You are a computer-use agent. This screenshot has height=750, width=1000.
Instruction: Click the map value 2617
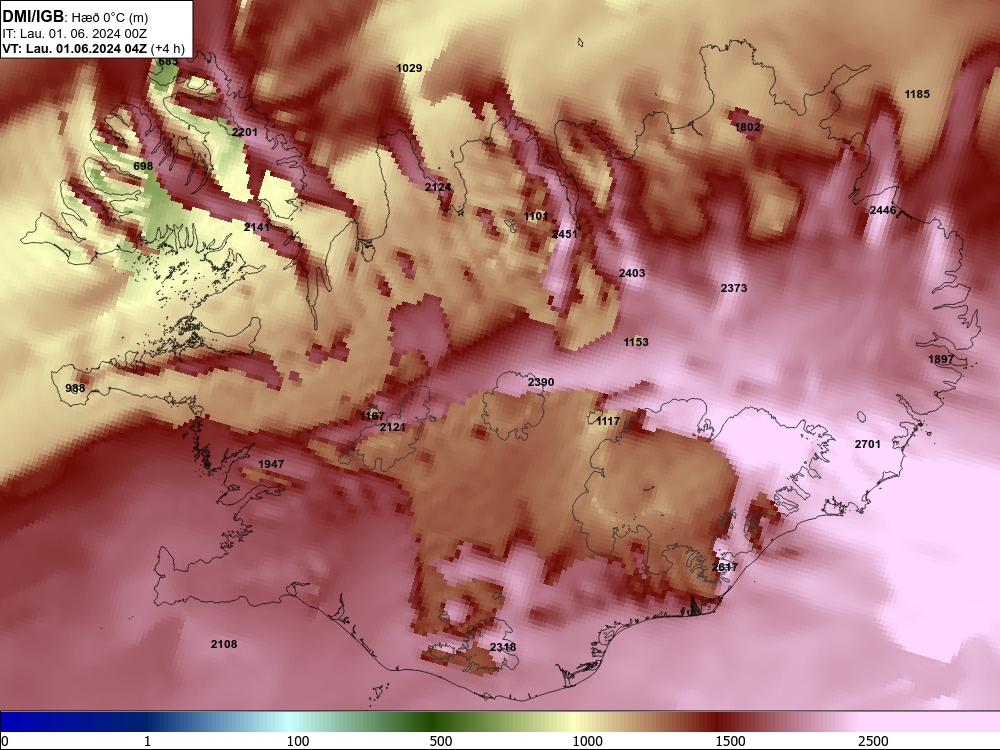(725, 567)
